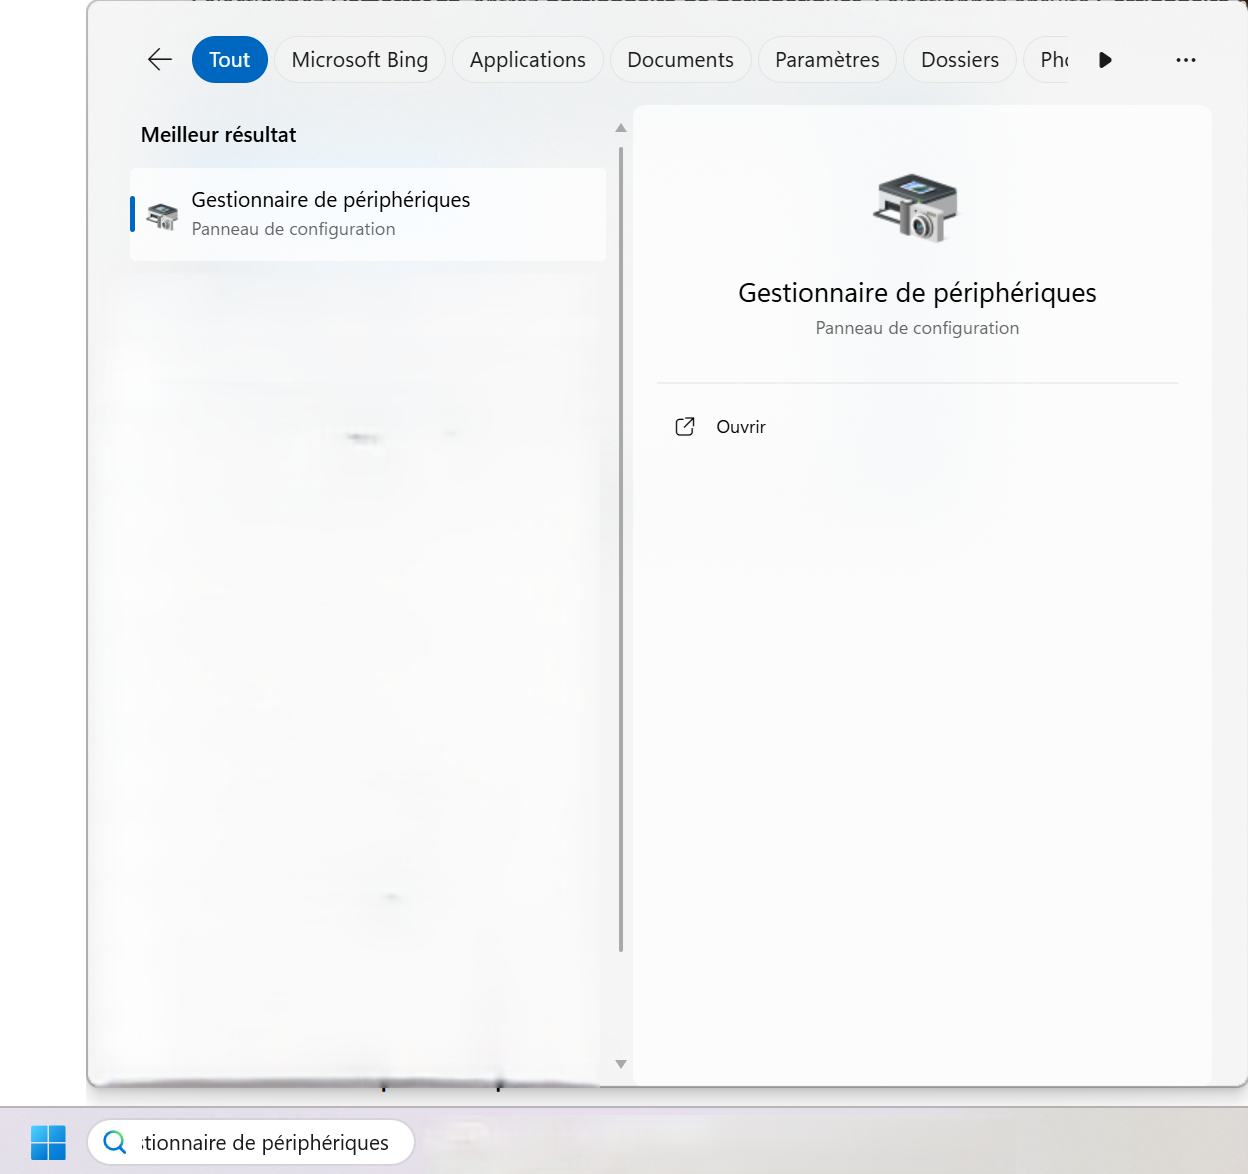
Task: Click the Gestionnaire de périphériques title in preview pane
Action: (917, 293)
